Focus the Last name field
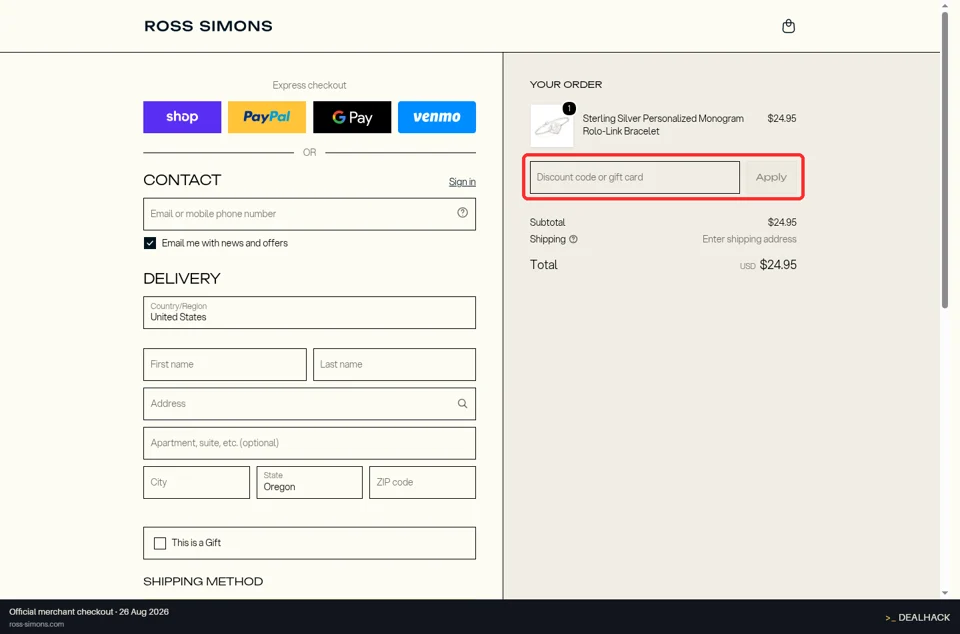 (x=394, y=364)
